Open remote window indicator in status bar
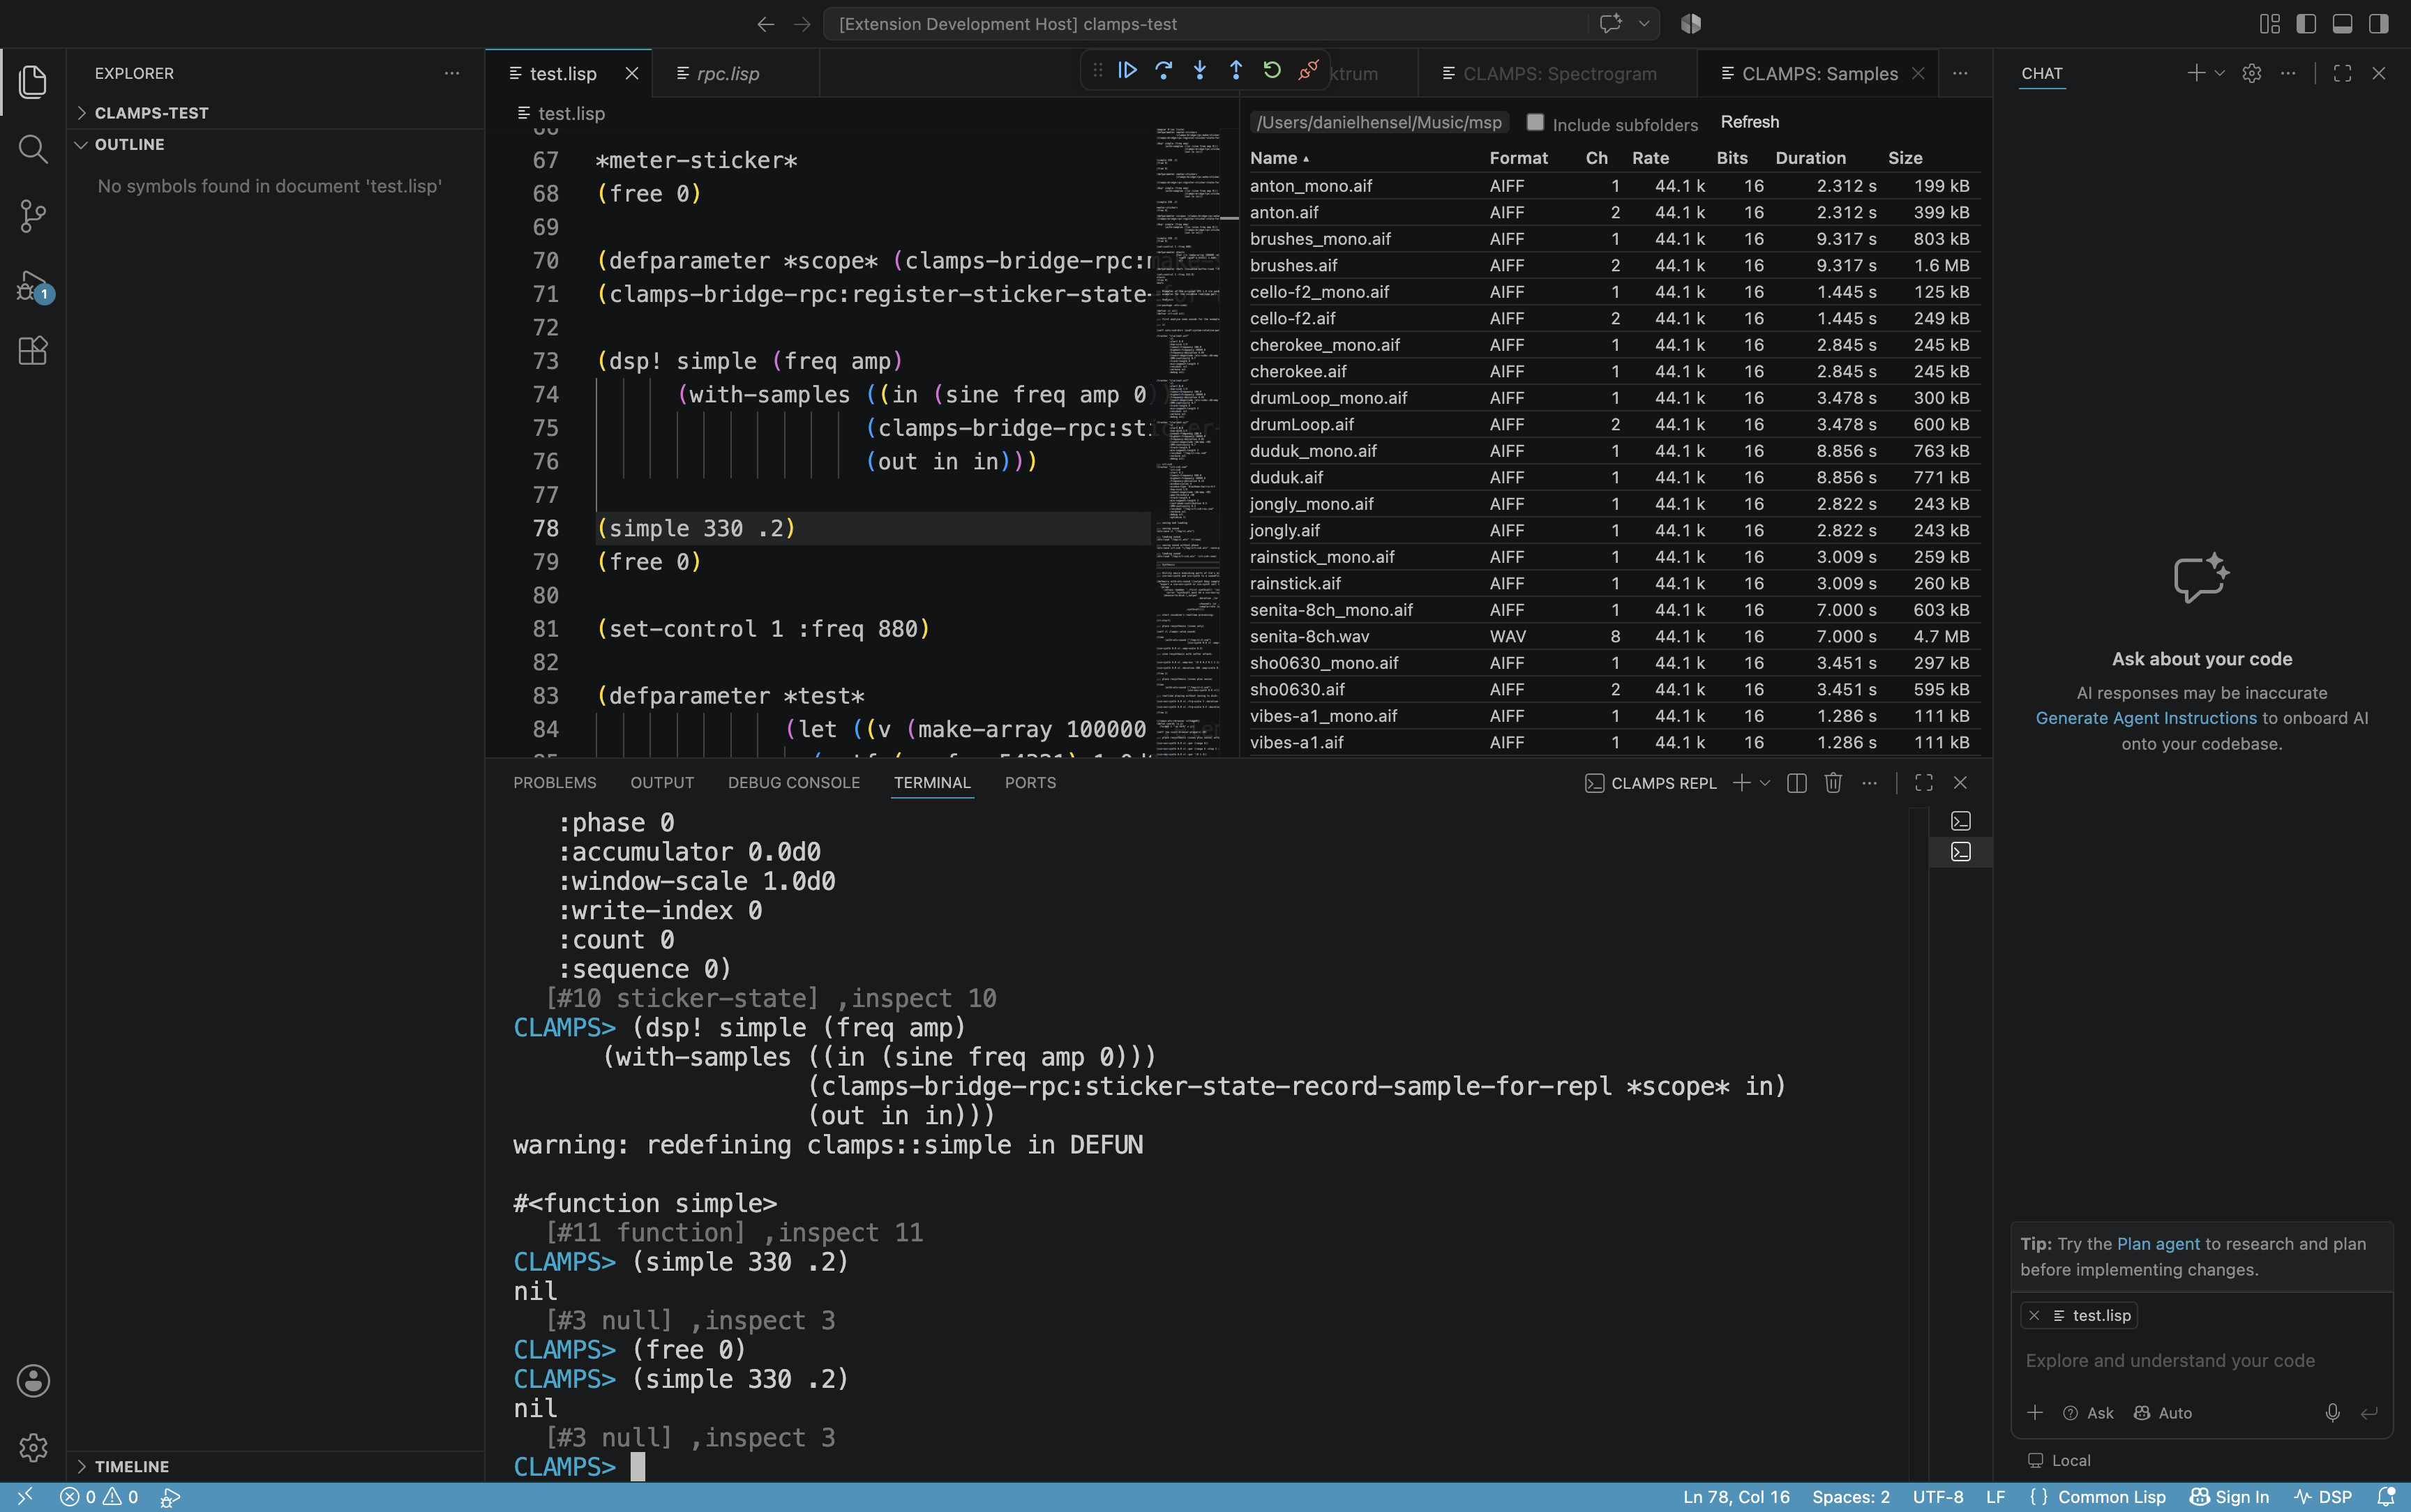 pos(25,1497)
